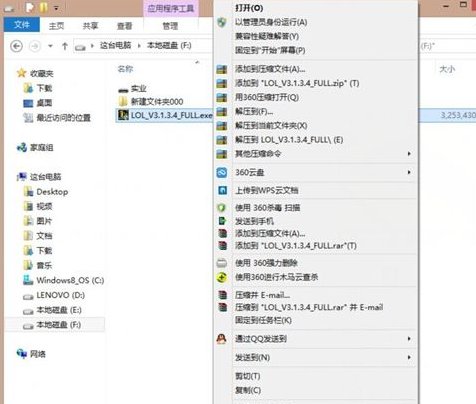Click 本地磁盘 (F:) in the address bar
The height and width of the screenshot is (404, 476).
[x=169, y=45]
